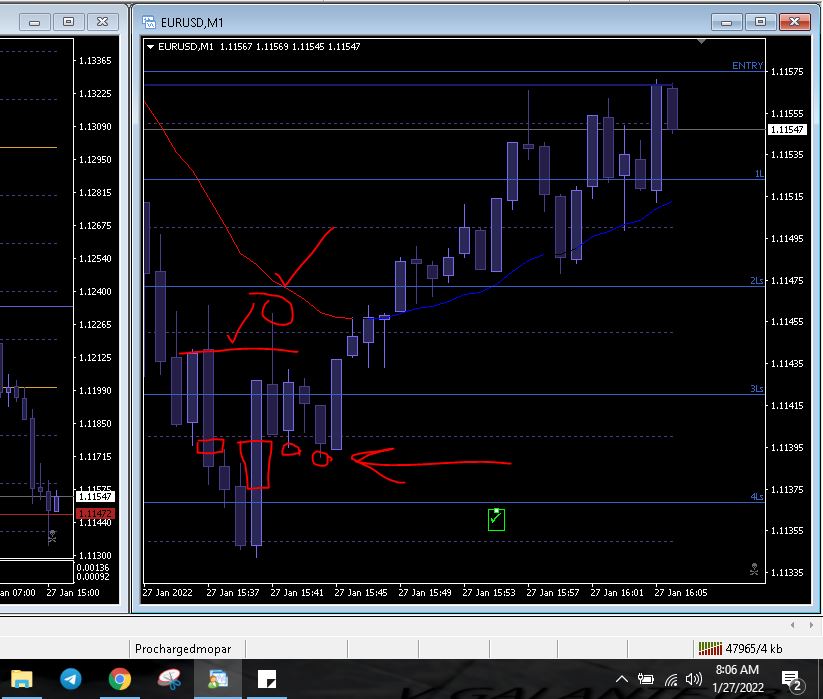Click the 27 Jan 15:00 label in left window
This screenshot has width=823, height=699.
click(x=73, y=592)
